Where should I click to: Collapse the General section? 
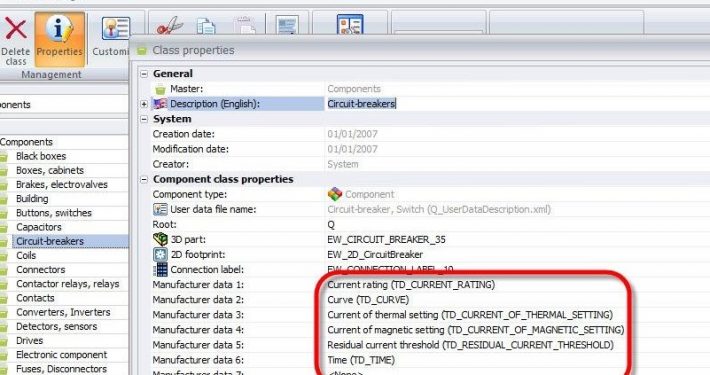click(x=144, y=74)
